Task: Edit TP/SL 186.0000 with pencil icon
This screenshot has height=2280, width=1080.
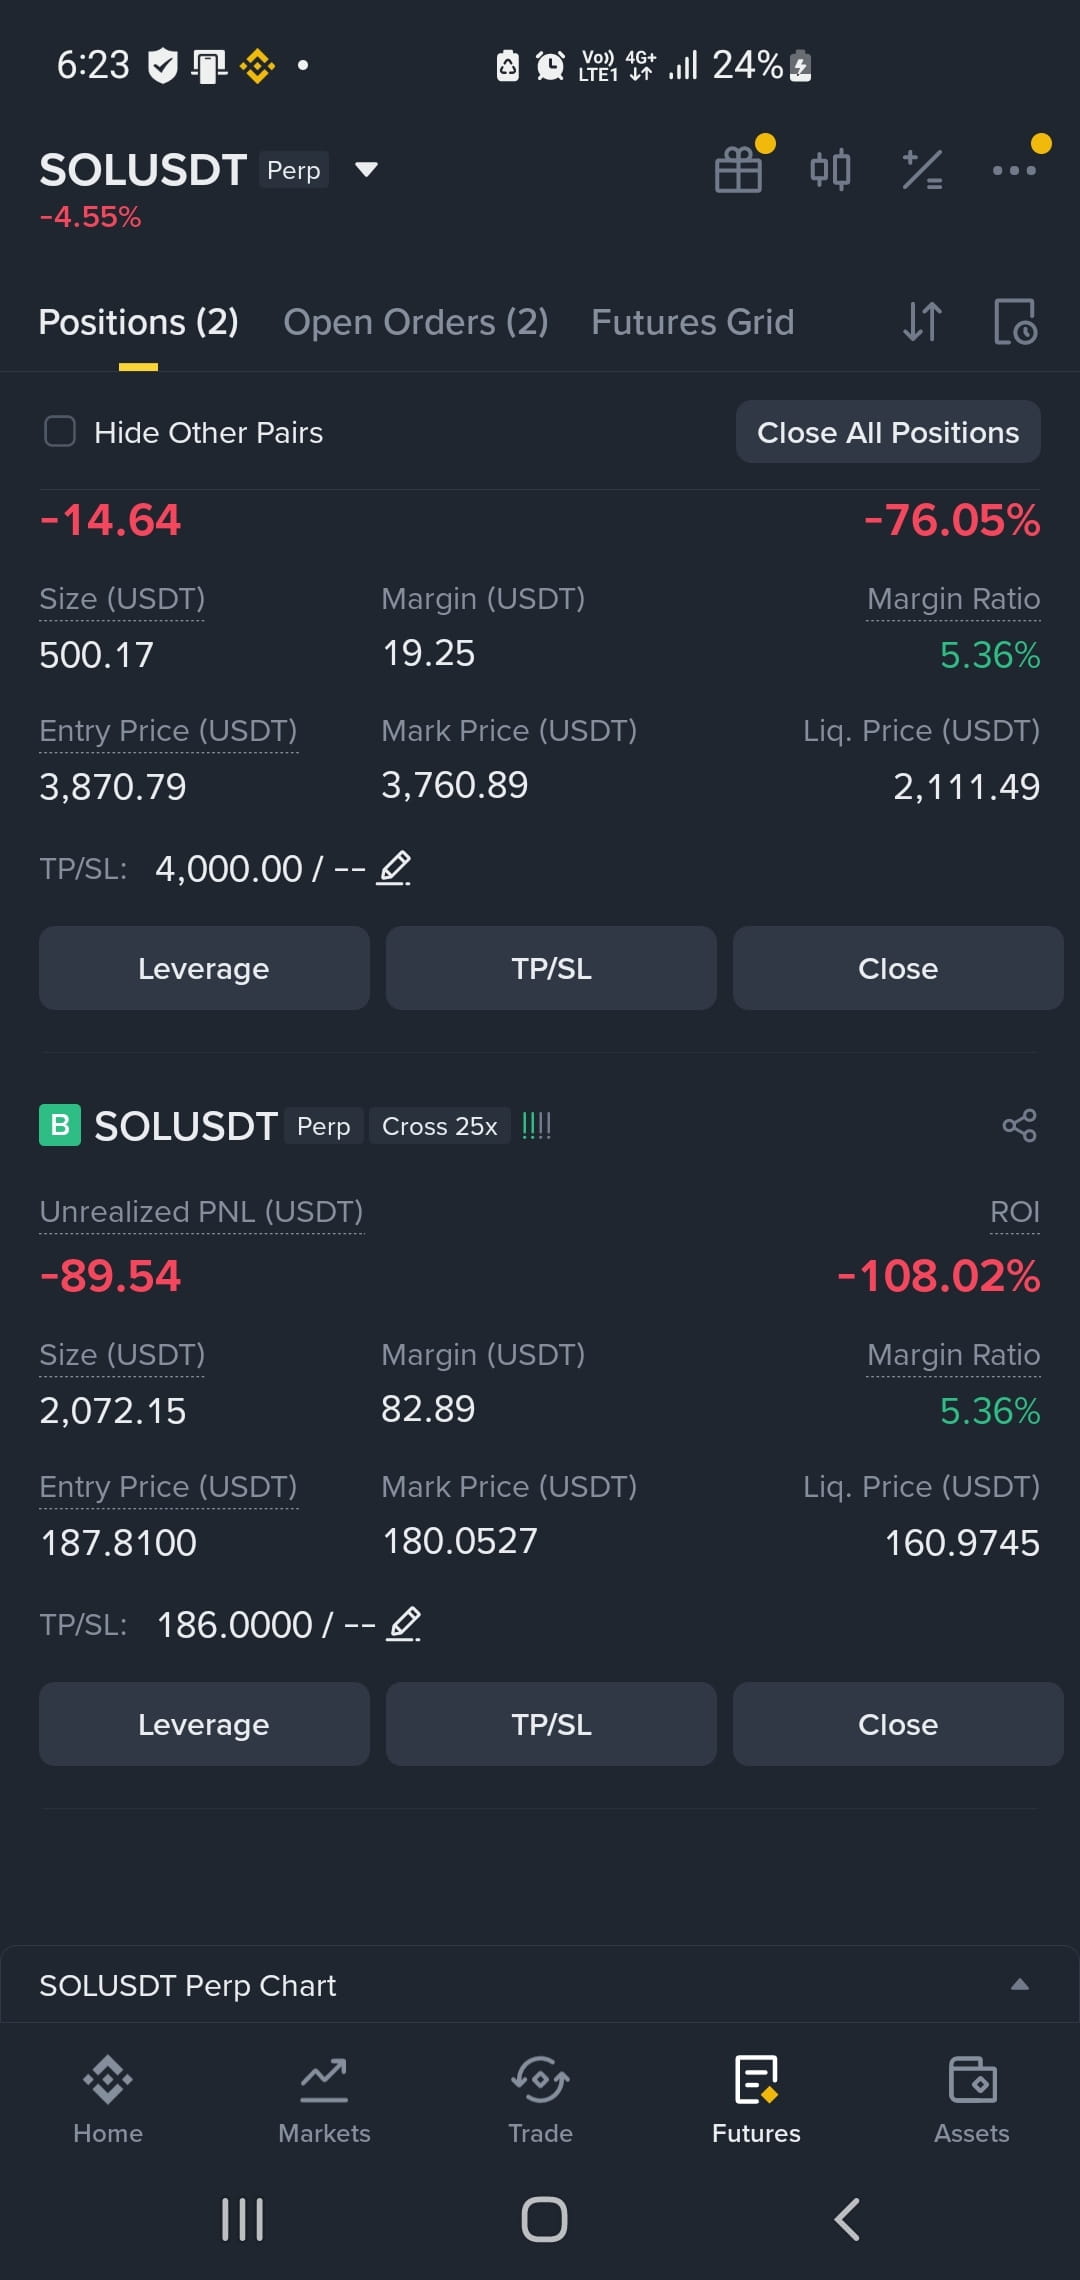Action: click(404, 1624)
